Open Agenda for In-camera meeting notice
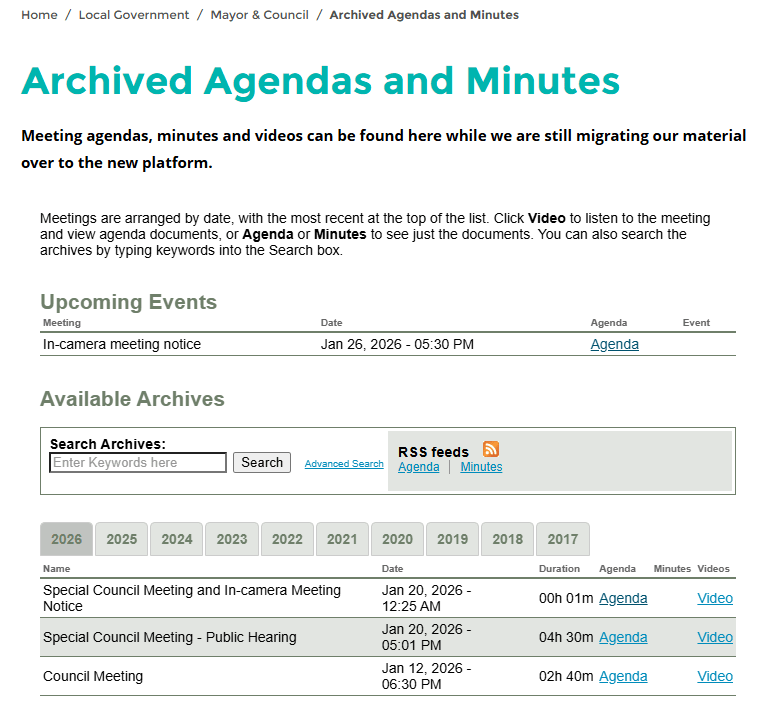Screen dimensions: 784x704 pyautogui.click(x=614, y=345)
